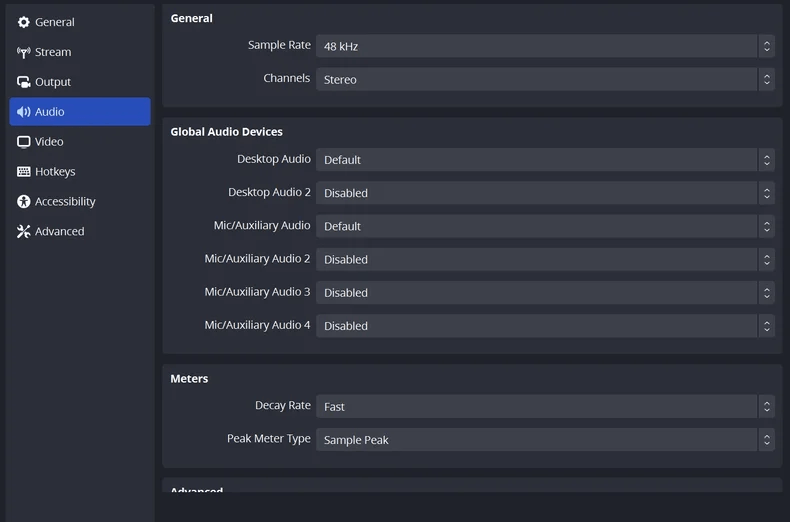790x522 pixels.
Task: Click the Video monitor icon
Action: tap(23, 142)
